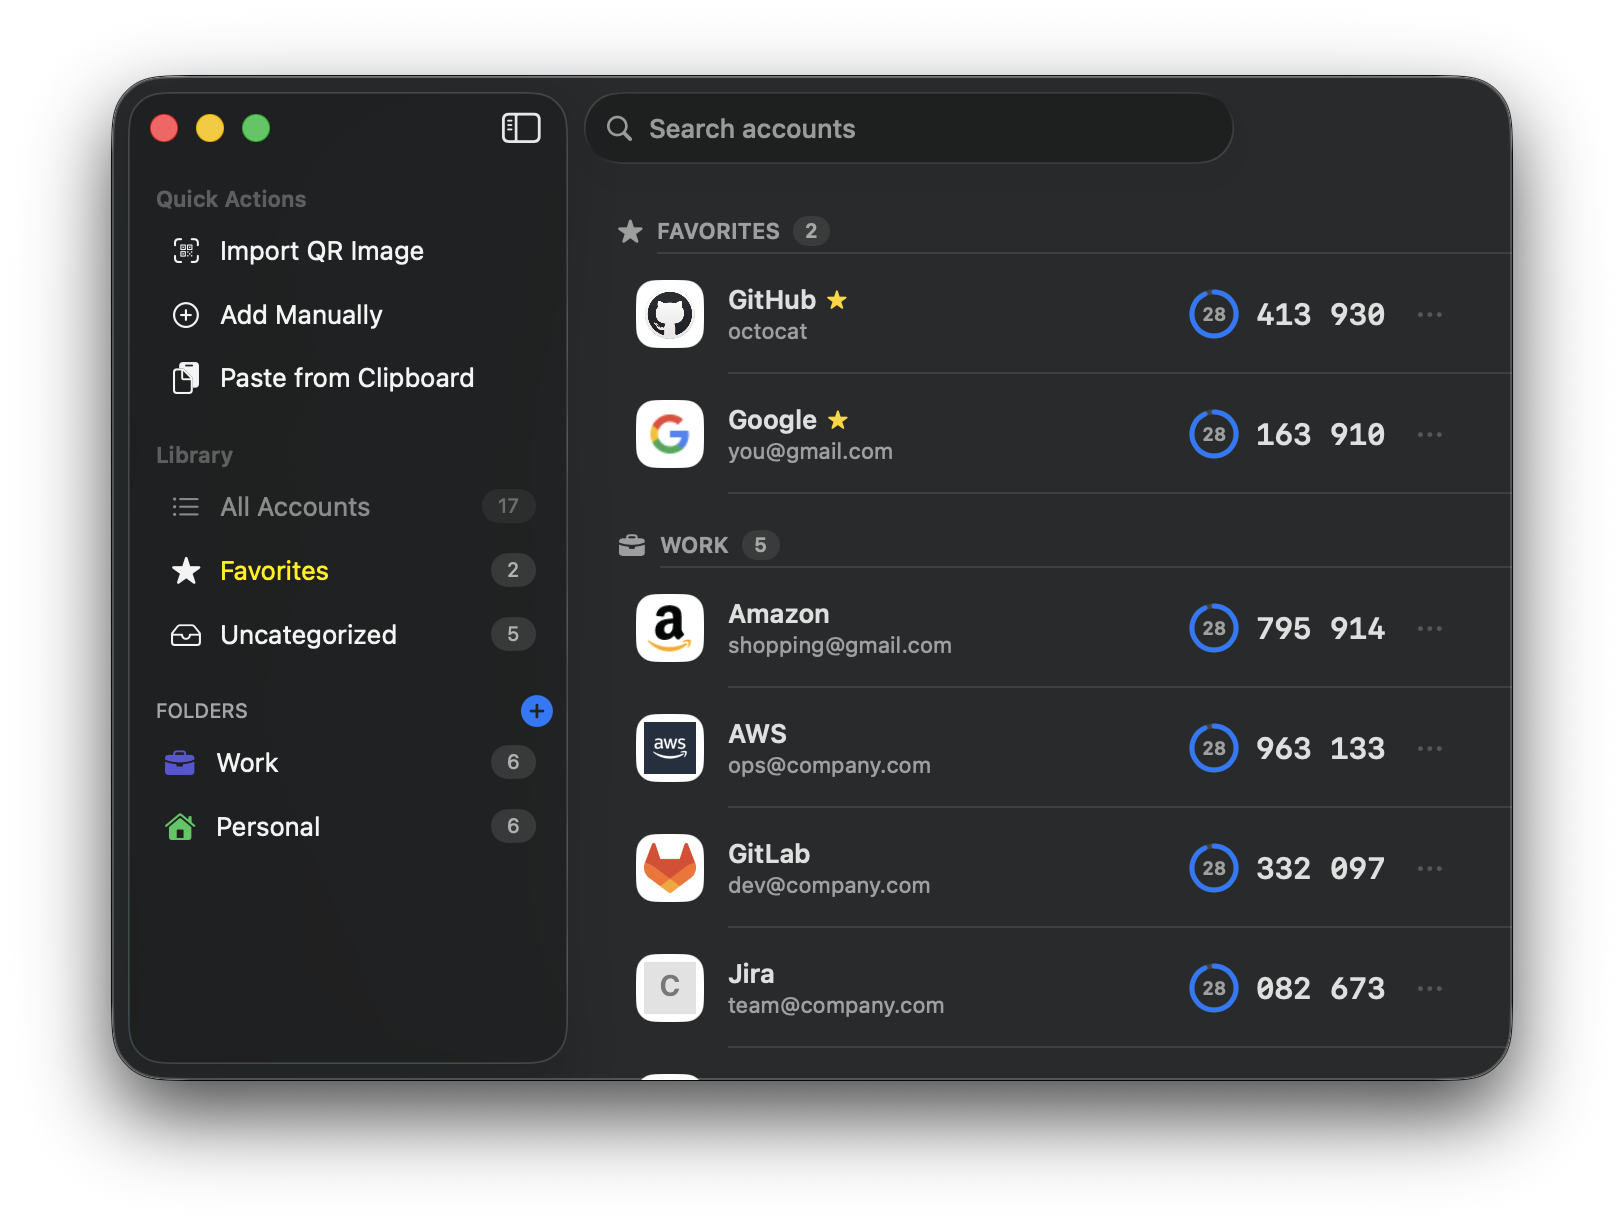Viewport: 1624px width, 1228px height.
Task: Click Jira's 28-second countdown ring
Action: 1214,988
